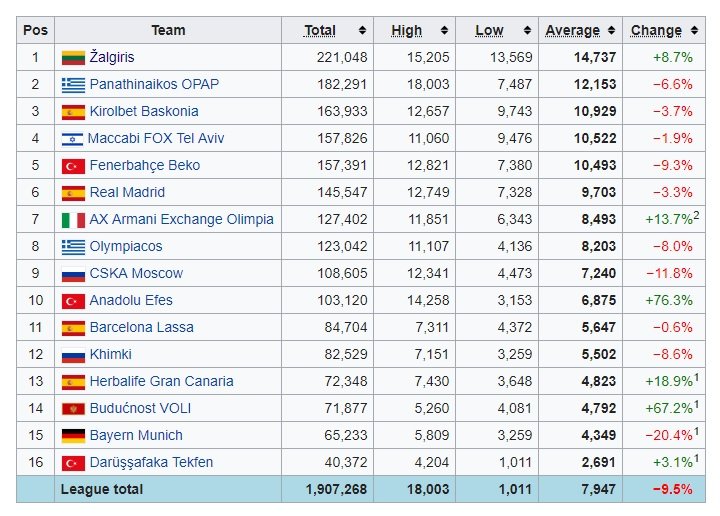Click the Team column header

click(x=168, y=30)
